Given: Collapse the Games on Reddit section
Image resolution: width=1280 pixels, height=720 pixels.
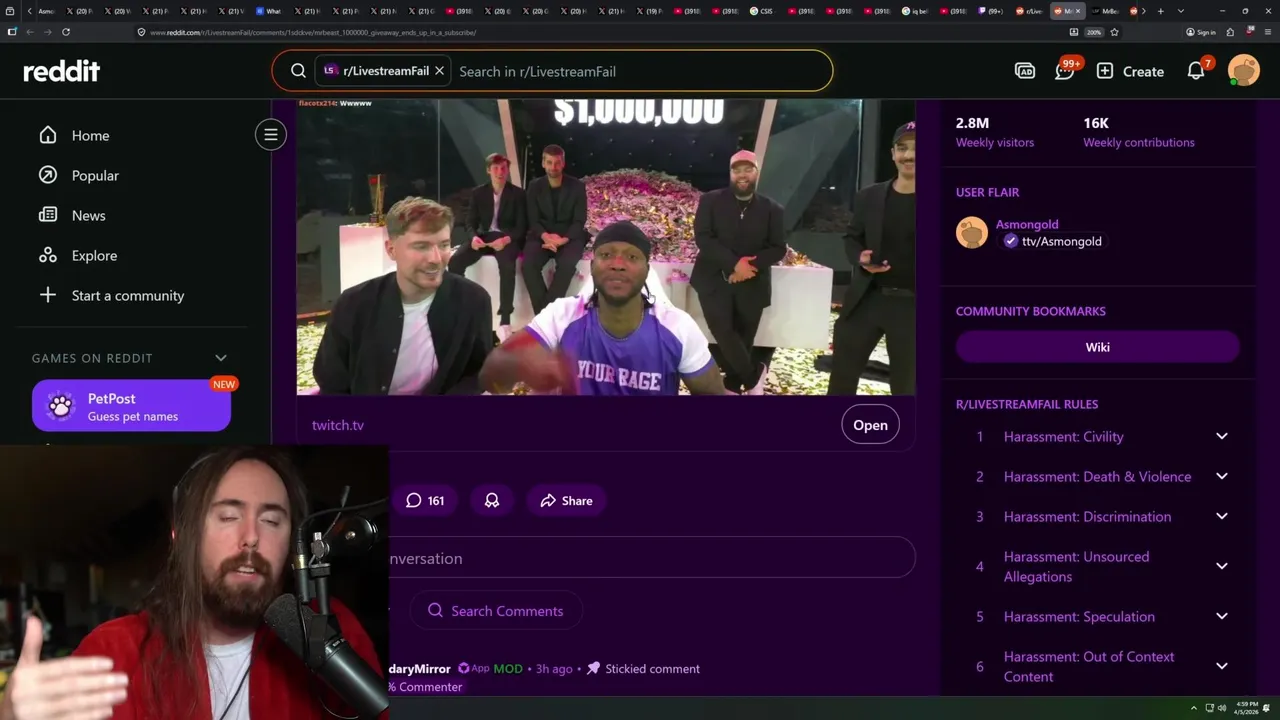Looking at the screenshot, I should coord(221,358).
